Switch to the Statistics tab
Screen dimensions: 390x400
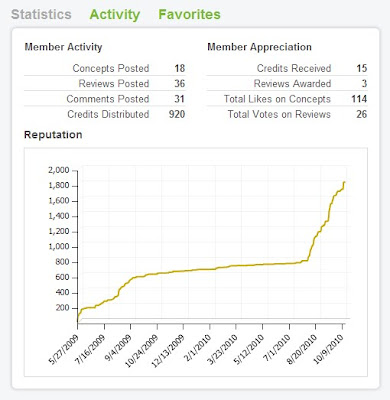point(41,15)
